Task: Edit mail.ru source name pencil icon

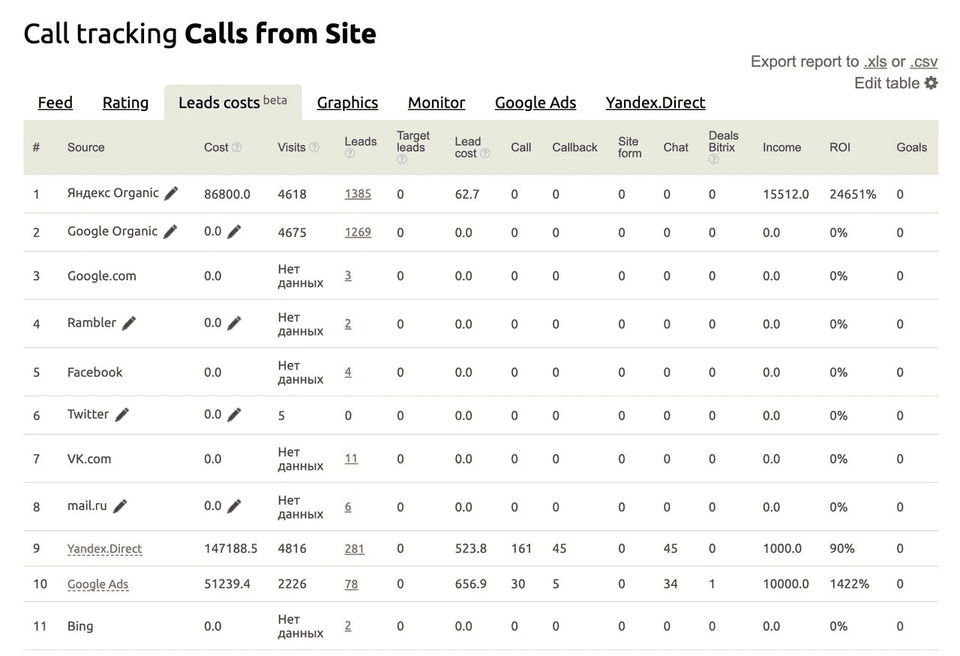Action: pyautogui.click(x=121, y=506)
